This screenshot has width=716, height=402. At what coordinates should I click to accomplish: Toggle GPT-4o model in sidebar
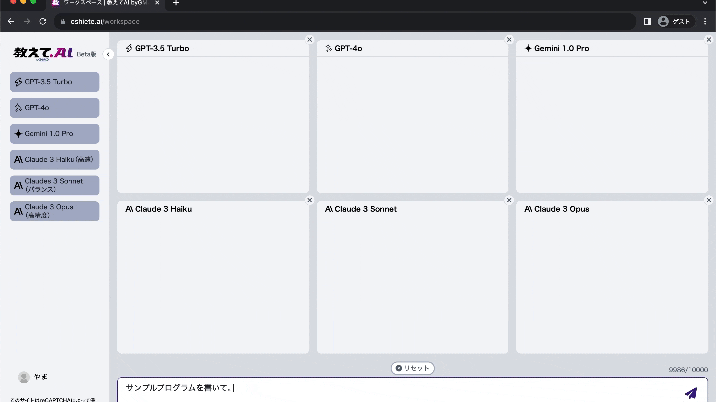point(55,108)
